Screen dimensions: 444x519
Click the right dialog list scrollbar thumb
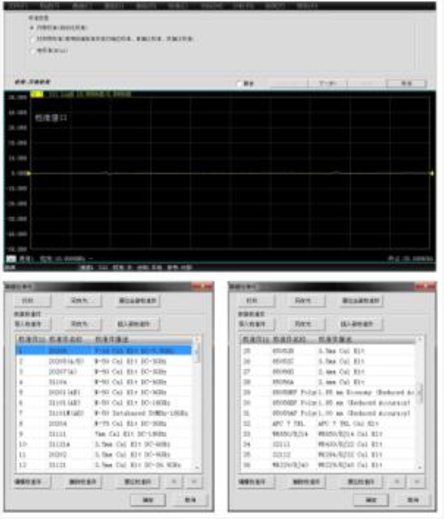coord(420,393)
